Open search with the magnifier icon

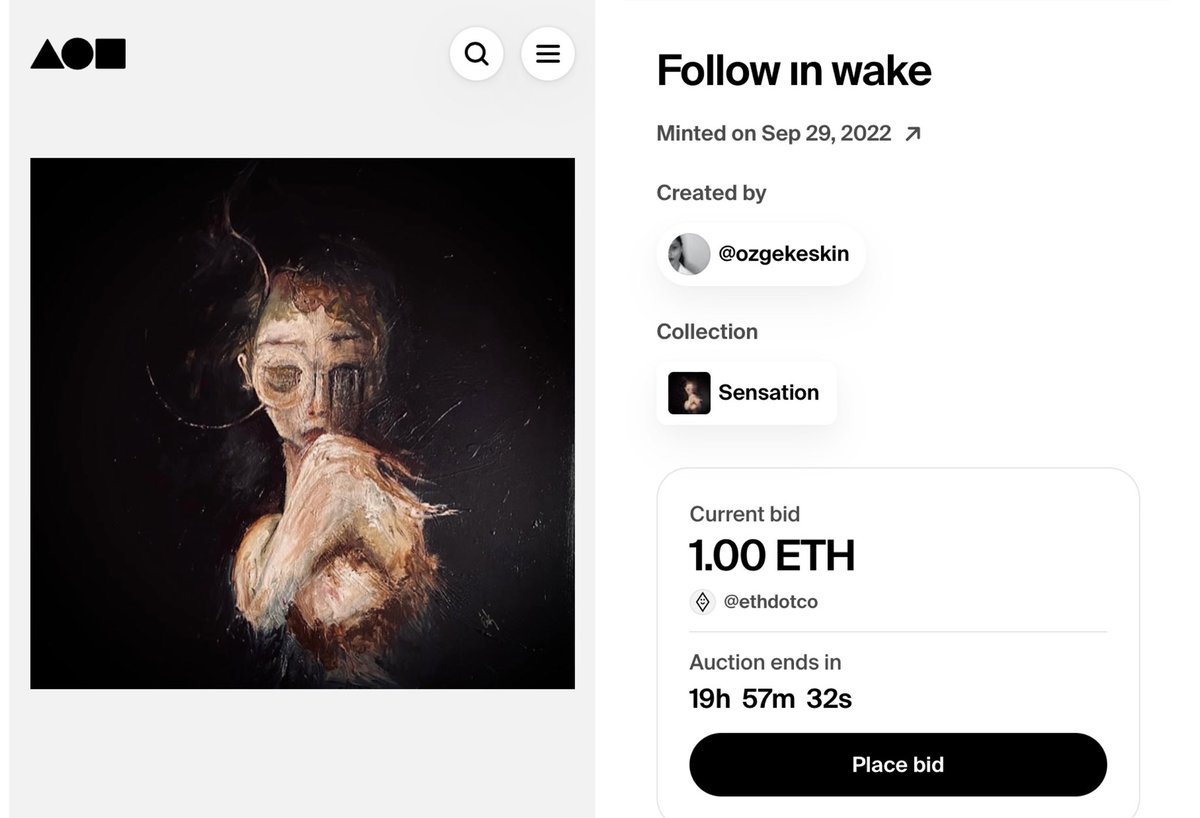click(477, 54)
